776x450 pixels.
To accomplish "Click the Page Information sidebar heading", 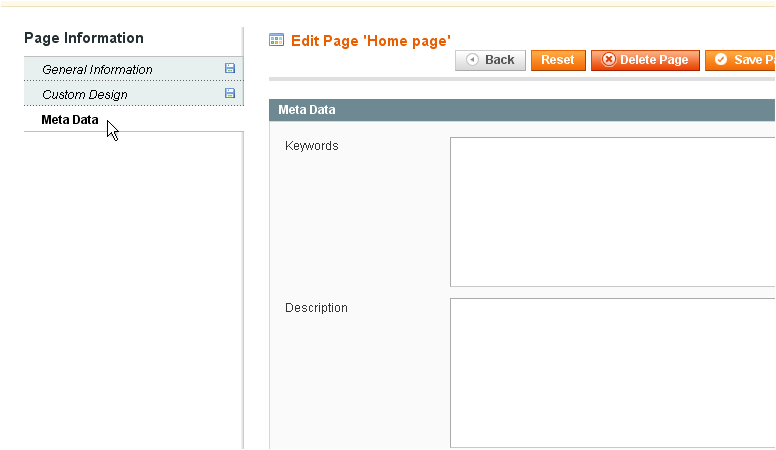I will (x=84, y=38).
